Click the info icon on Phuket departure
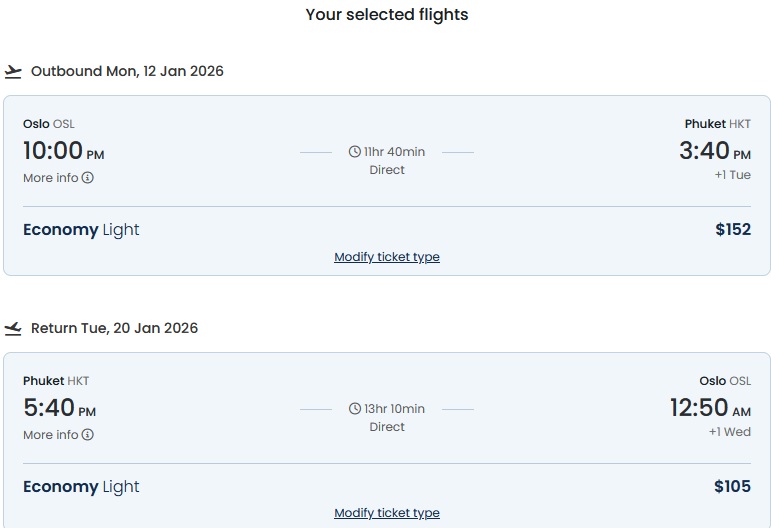The height and width of the screenshot is (528, 771). 88,435
